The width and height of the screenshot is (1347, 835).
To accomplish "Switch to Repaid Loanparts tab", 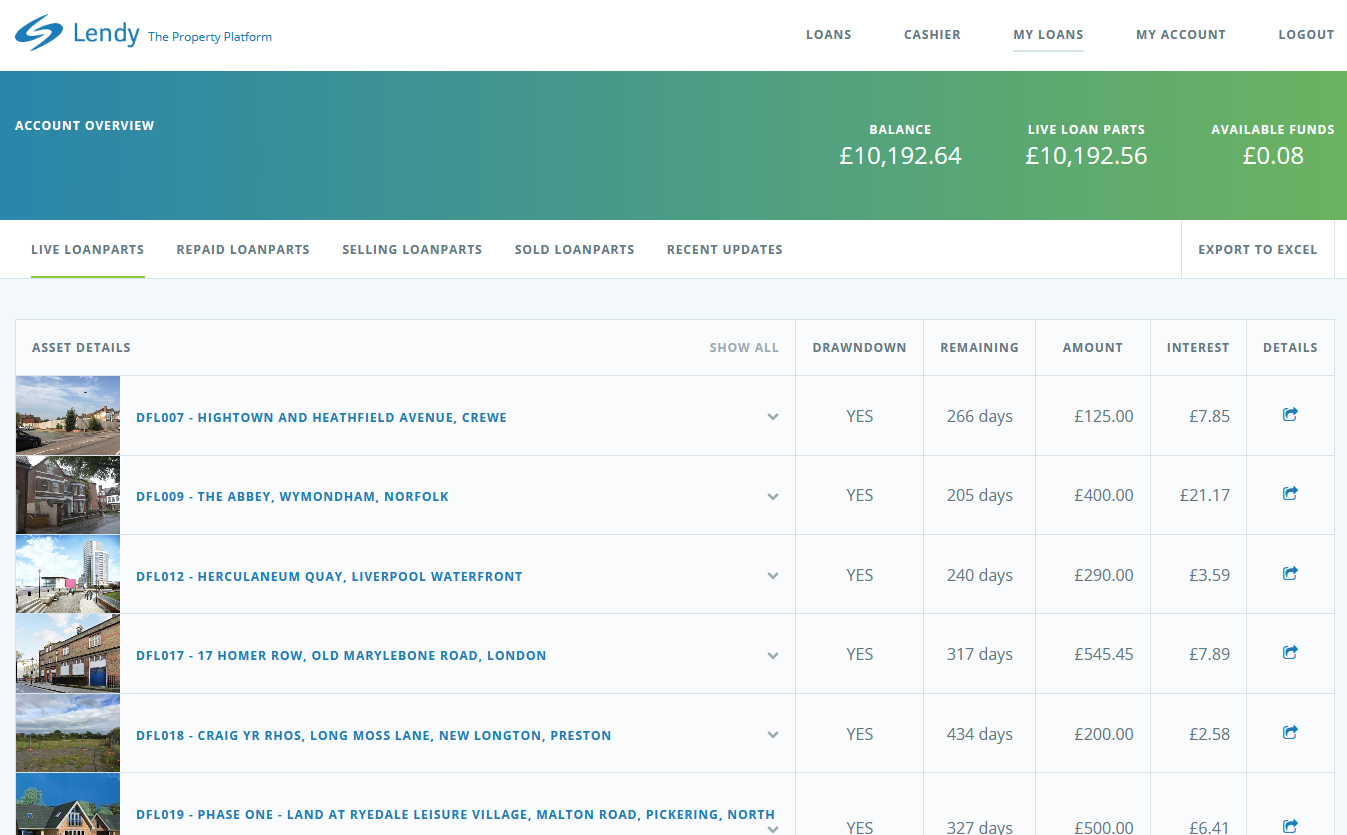I will click(243, 250).
